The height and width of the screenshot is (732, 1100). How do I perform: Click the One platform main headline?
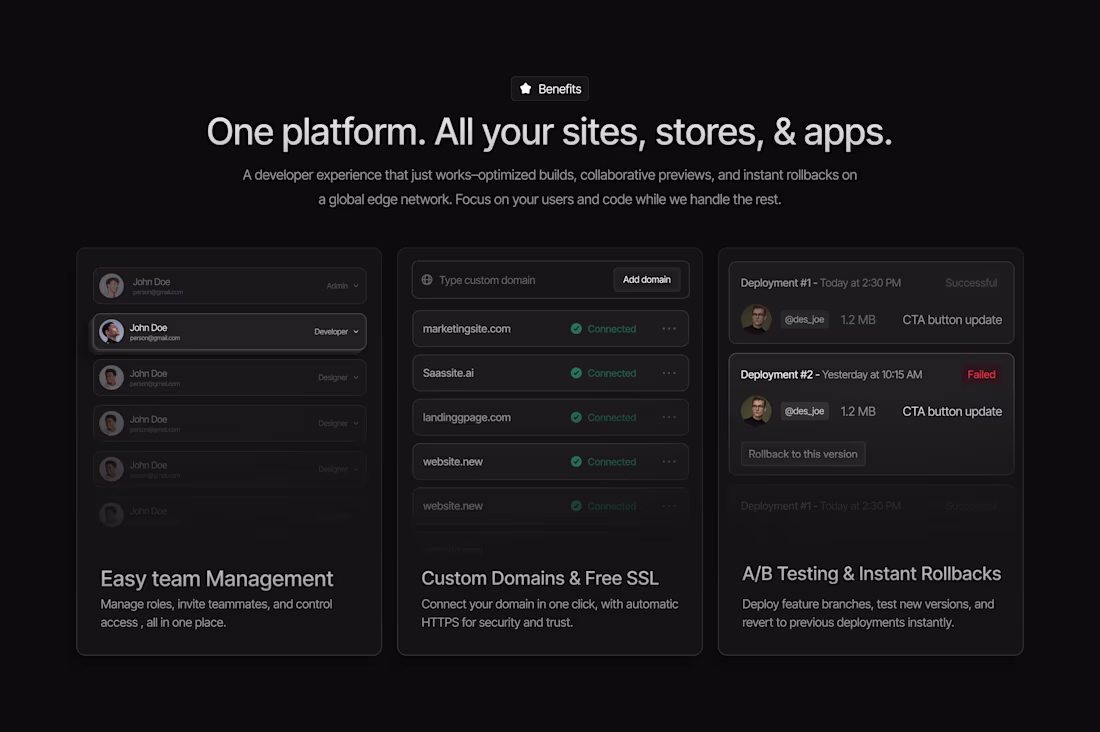[549, 132]
